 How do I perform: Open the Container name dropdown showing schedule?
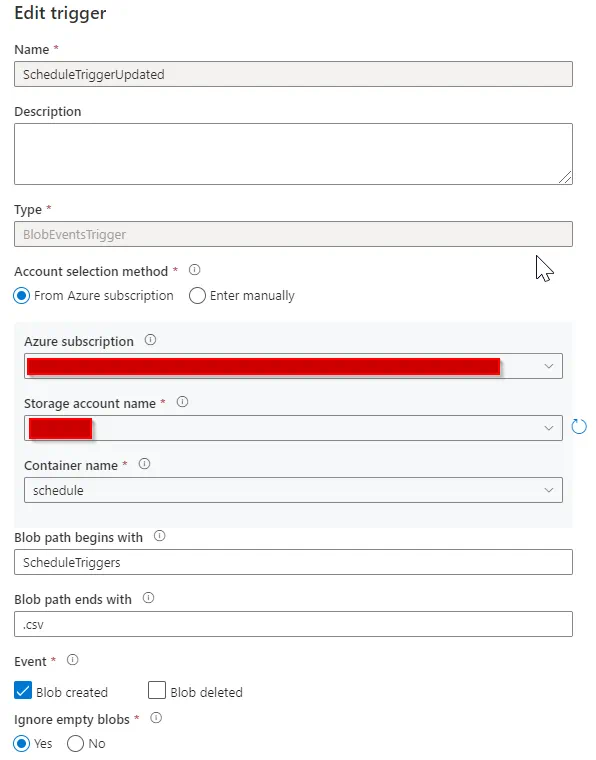tap(293, 490)
